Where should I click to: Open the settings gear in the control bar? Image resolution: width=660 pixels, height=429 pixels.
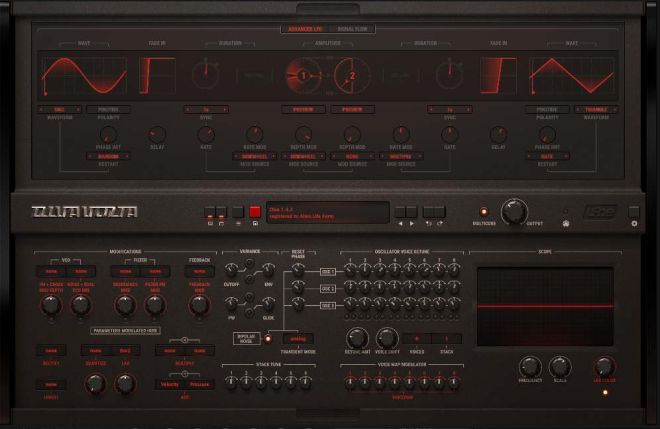(x=634, y=224)
